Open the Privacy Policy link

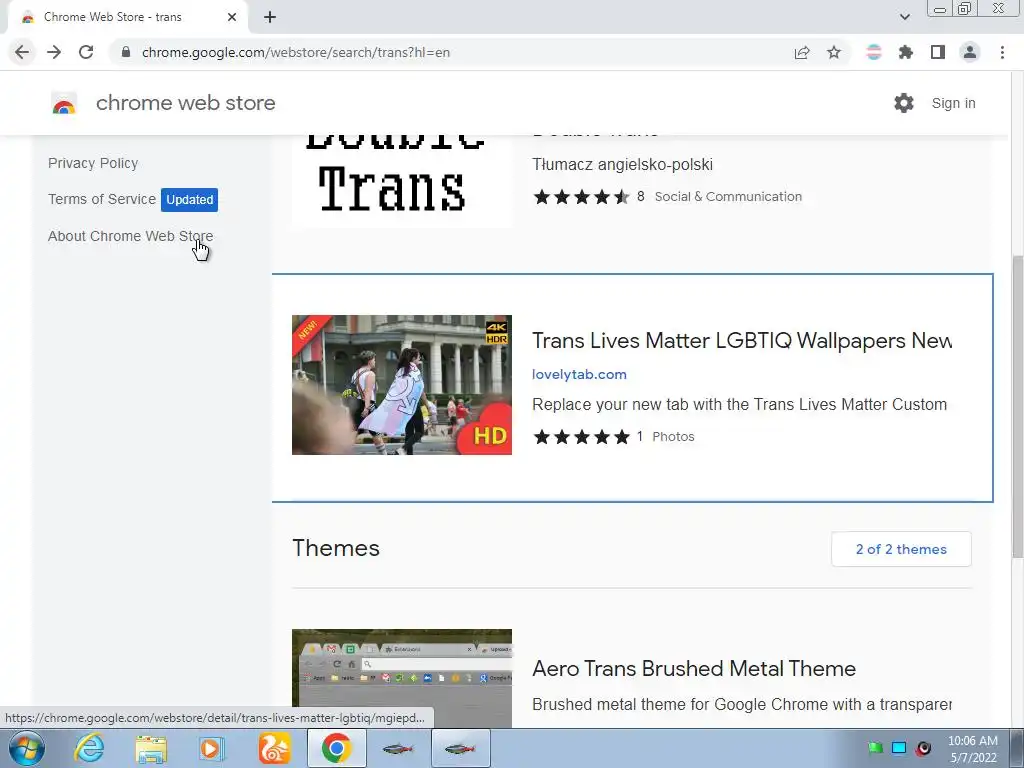pos(93,163)
